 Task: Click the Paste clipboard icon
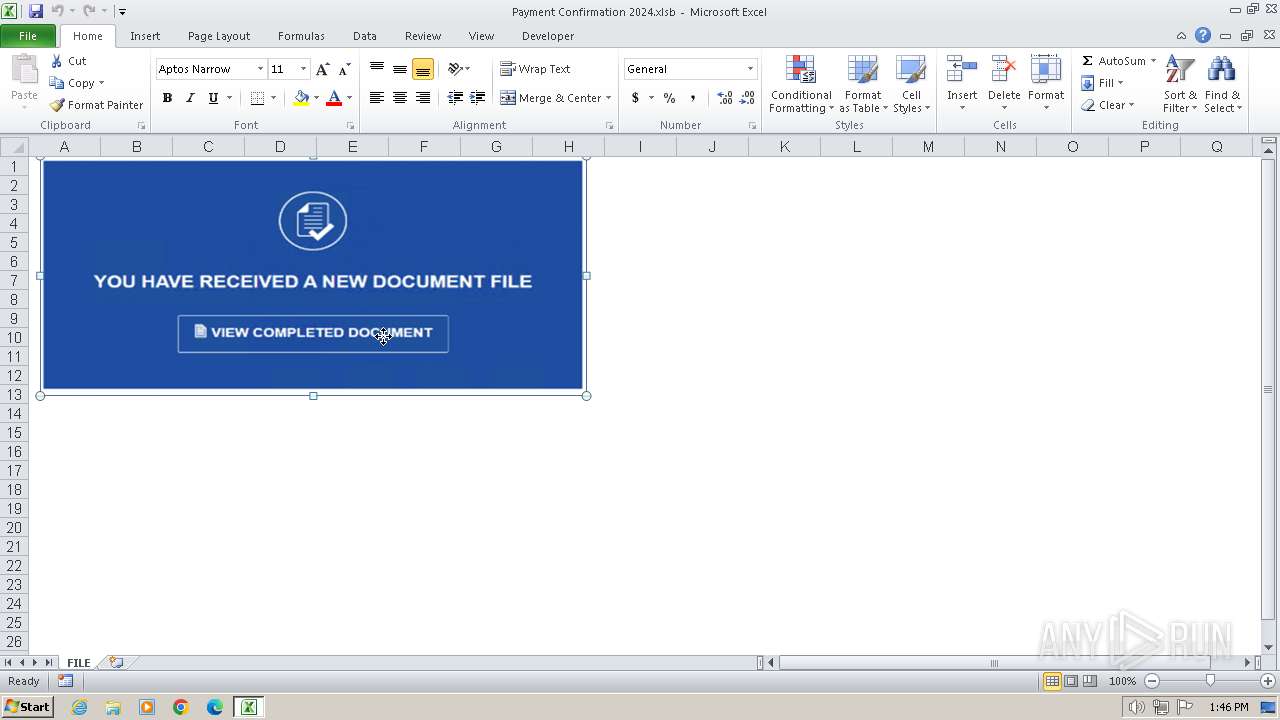click(x=24, y=72)
